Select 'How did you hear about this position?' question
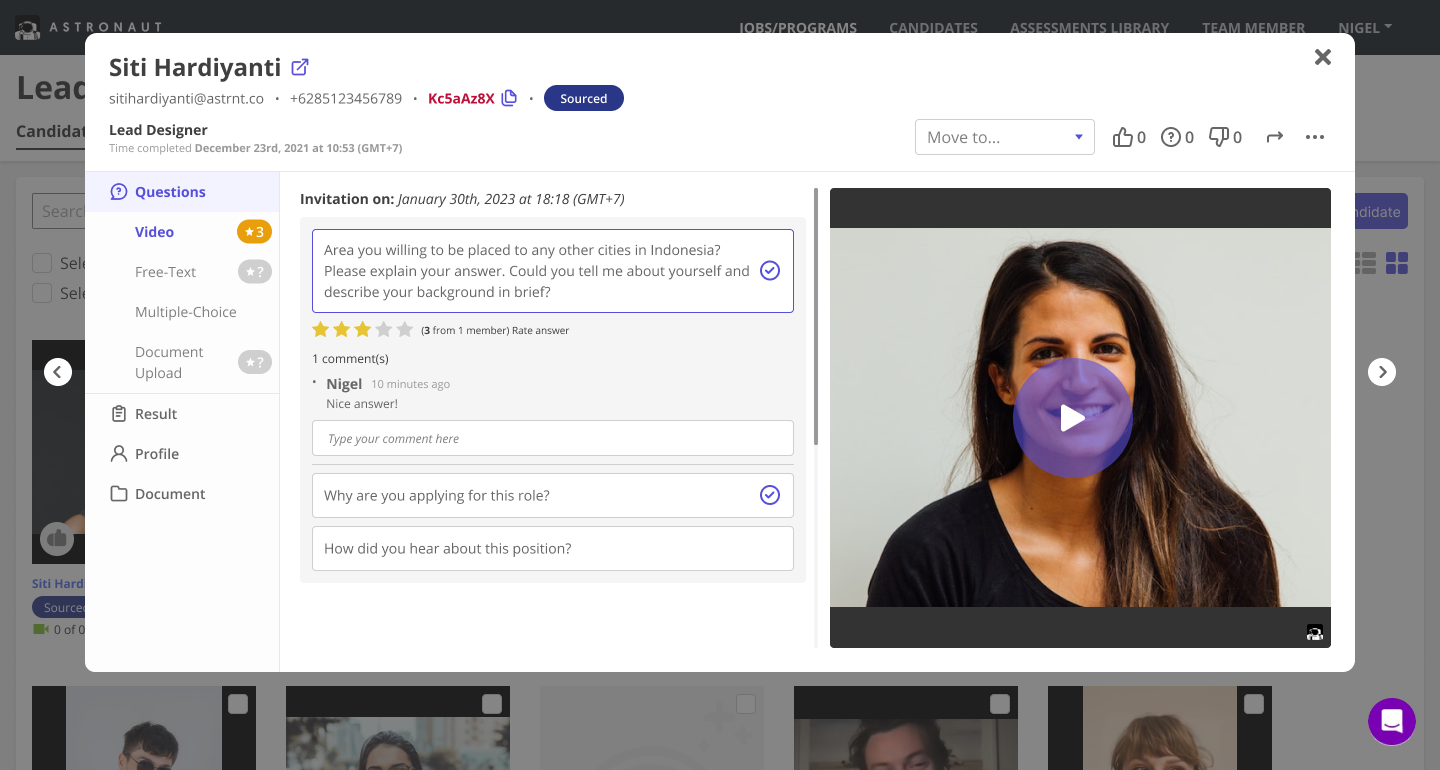1440x770 pixels. click(553, 548)
